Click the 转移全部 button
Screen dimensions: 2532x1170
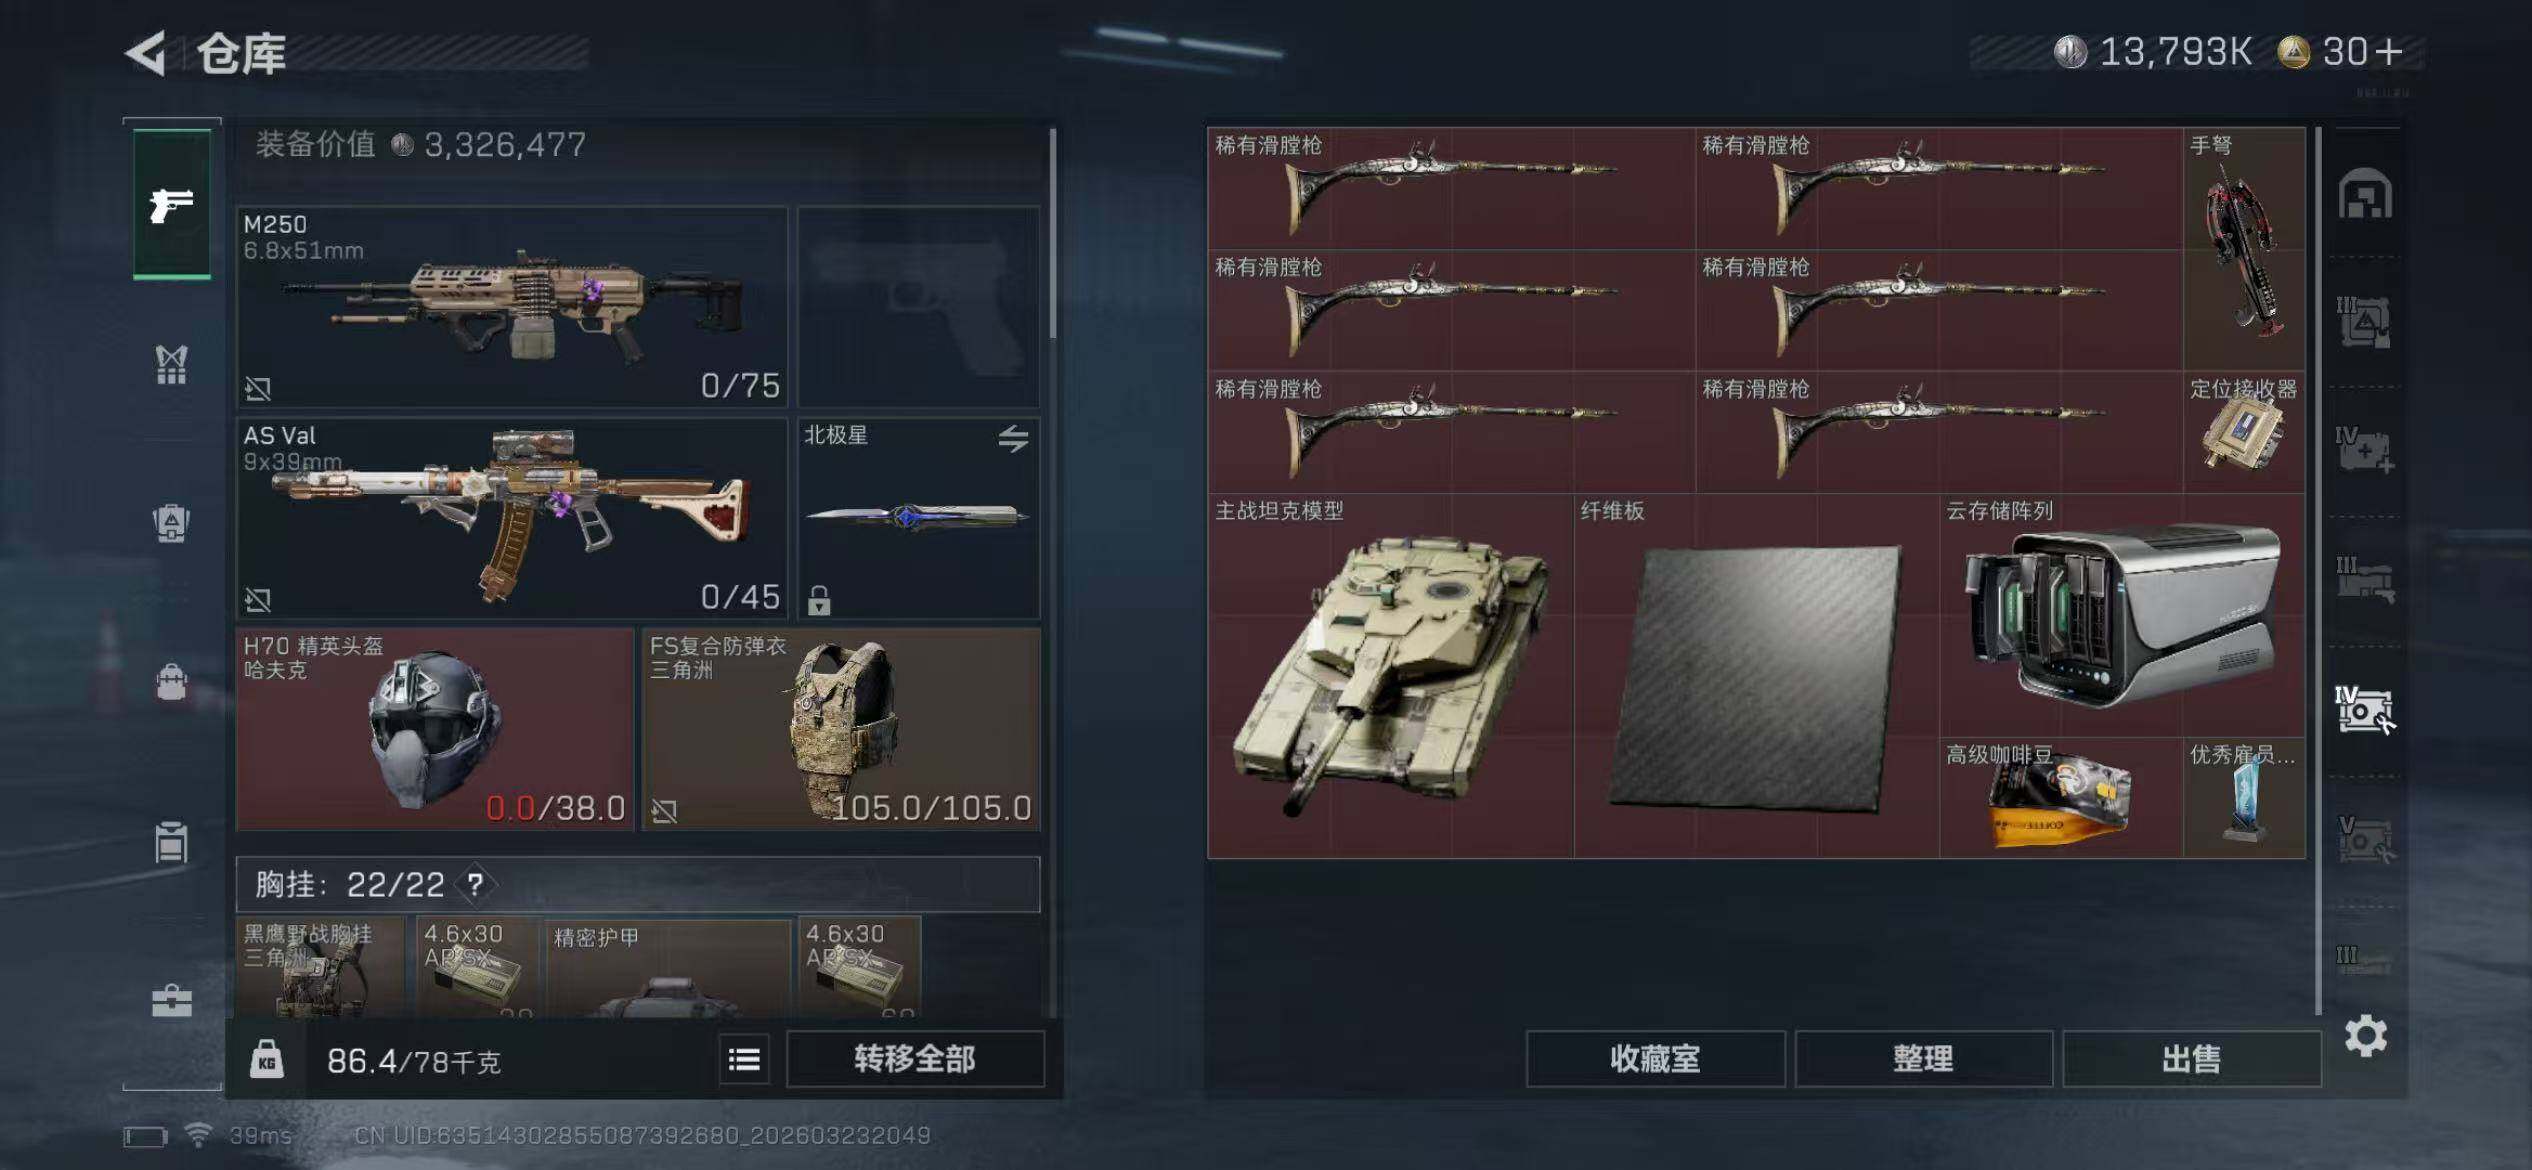[915, 1059]
